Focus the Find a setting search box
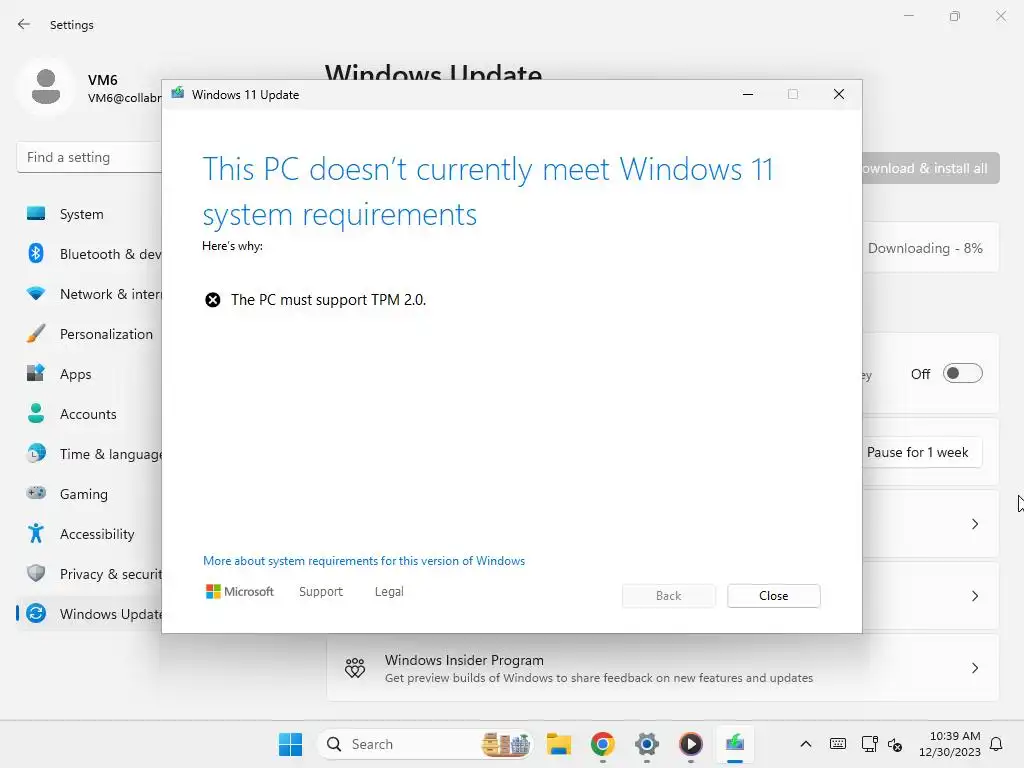The height and width of the screenshot is (768, 1024). click(x=89, y=157)
